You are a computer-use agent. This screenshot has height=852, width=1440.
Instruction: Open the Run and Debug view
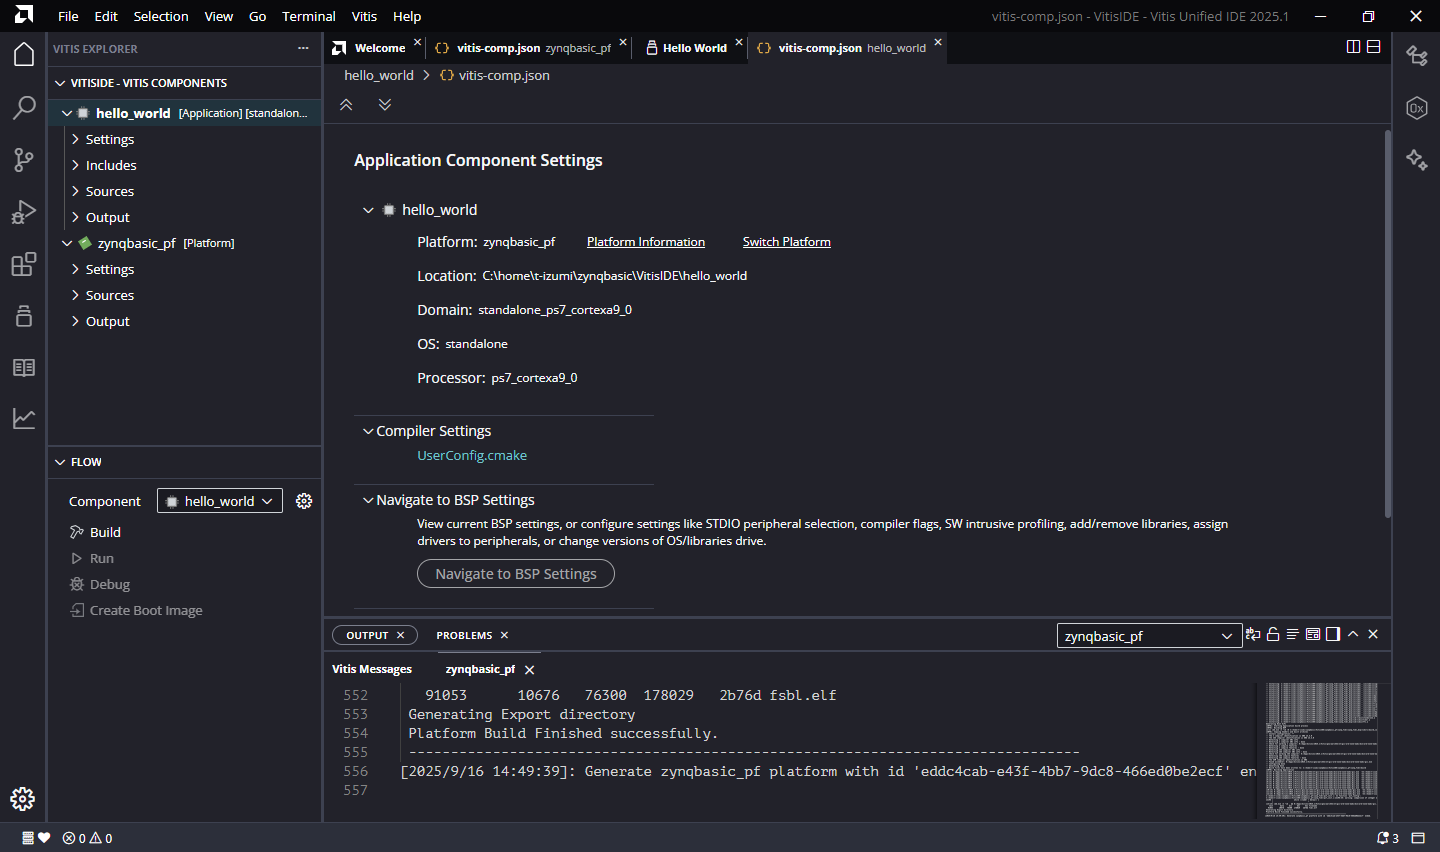pyautogui.click(x=24, y=212)
